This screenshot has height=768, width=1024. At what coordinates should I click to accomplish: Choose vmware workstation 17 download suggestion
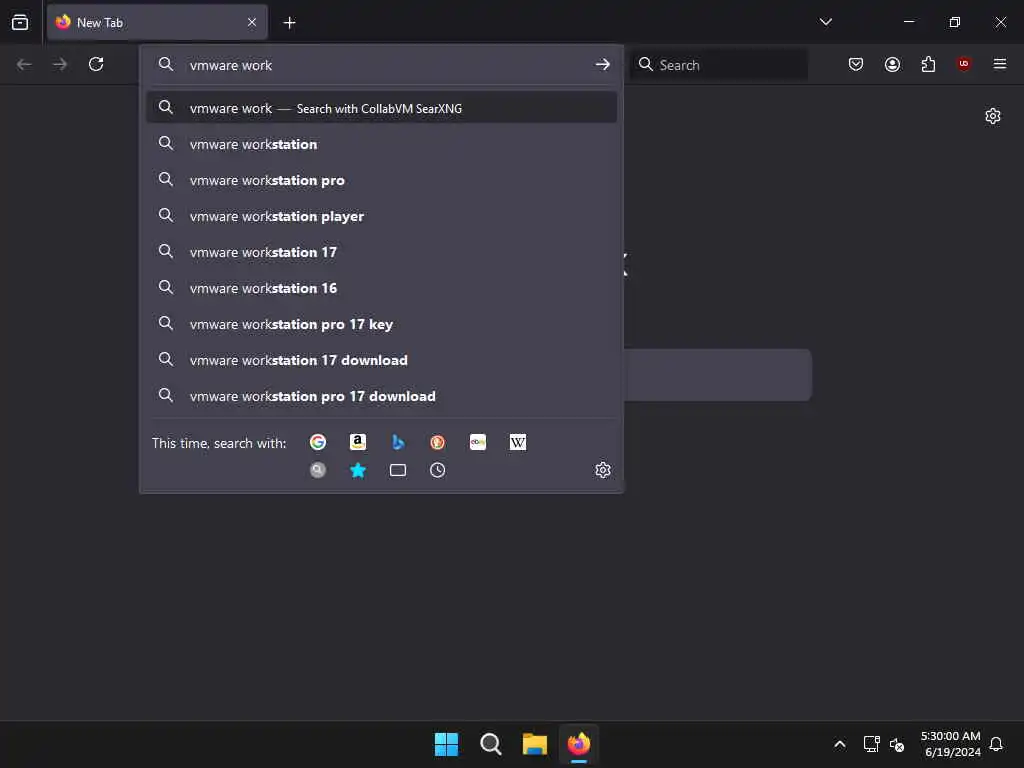tap(381, 360)
